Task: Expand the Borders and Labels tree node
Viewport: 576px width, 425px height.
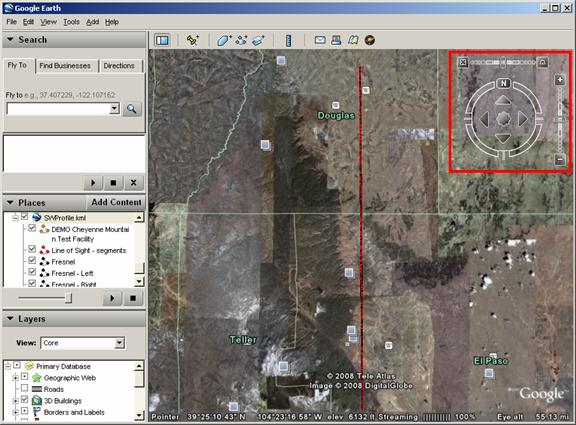Action: (x=15, y=412)
